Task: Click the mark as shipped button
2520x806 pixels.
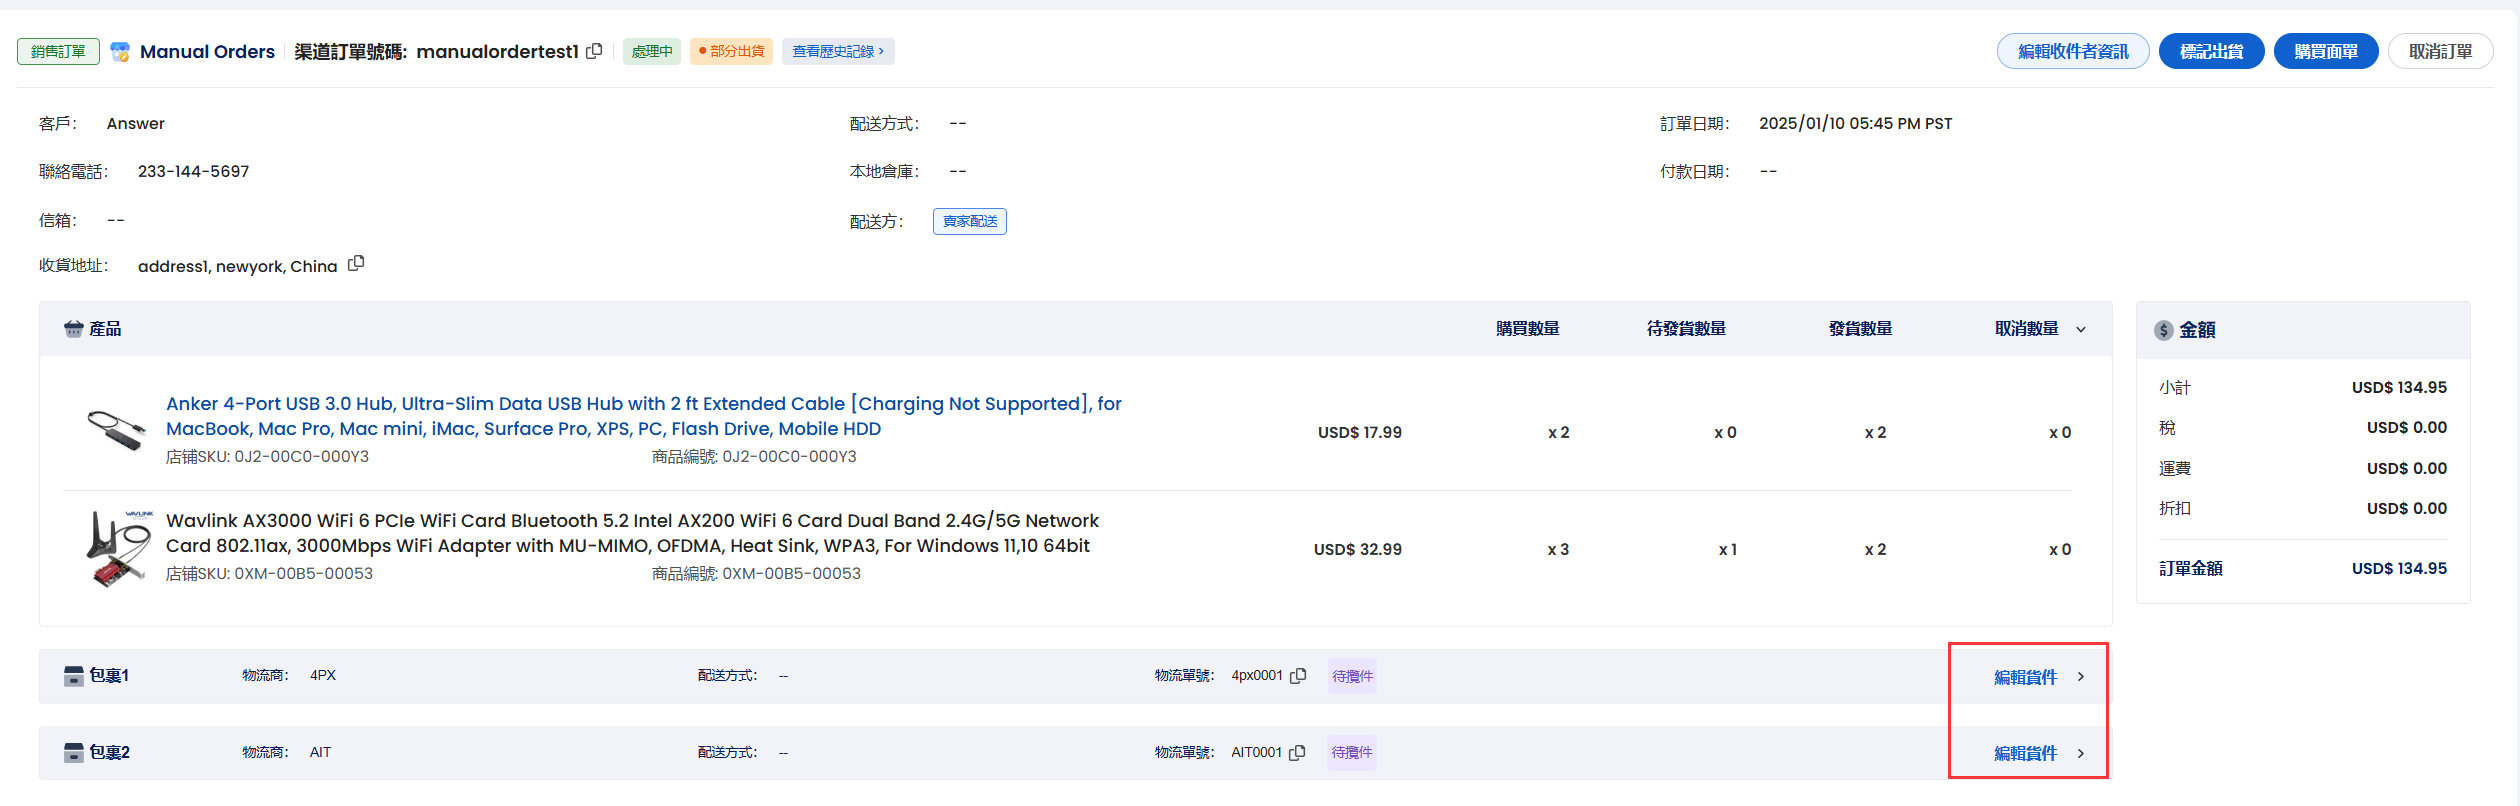Action: [x=2211, y=52]
